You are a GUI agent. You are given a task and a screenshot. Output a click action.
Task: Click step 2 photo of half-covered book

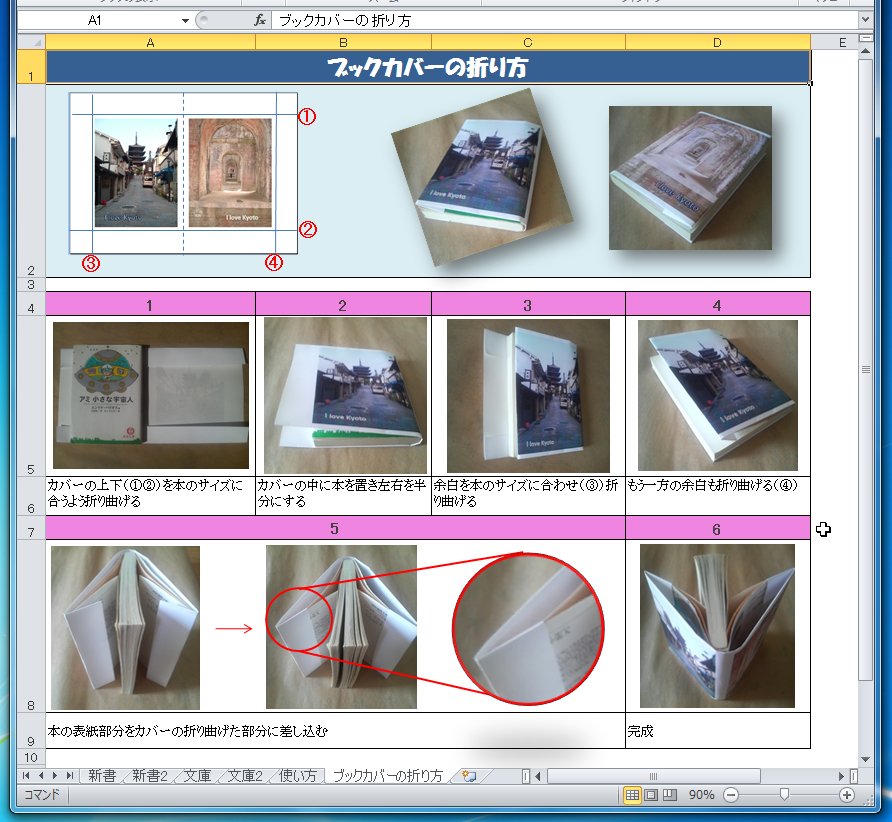point(345,395)
